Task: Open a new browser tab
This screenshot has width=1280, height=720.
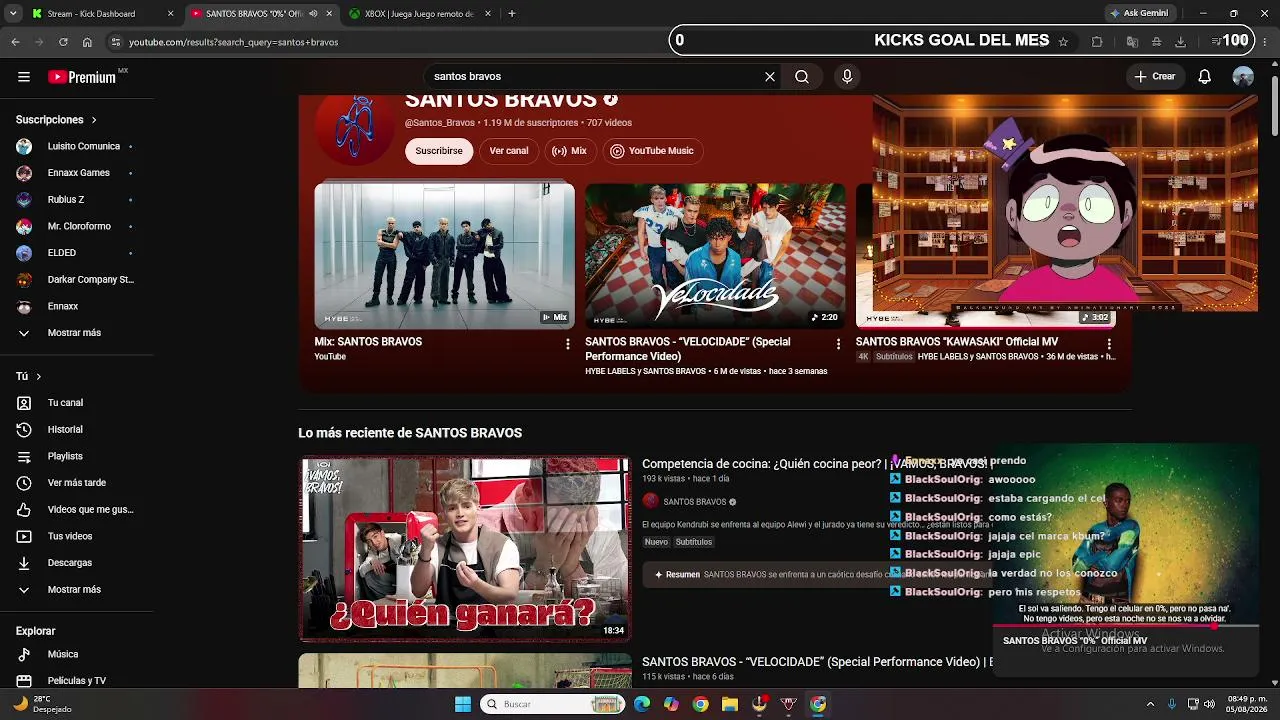Action: pos(512,14)
